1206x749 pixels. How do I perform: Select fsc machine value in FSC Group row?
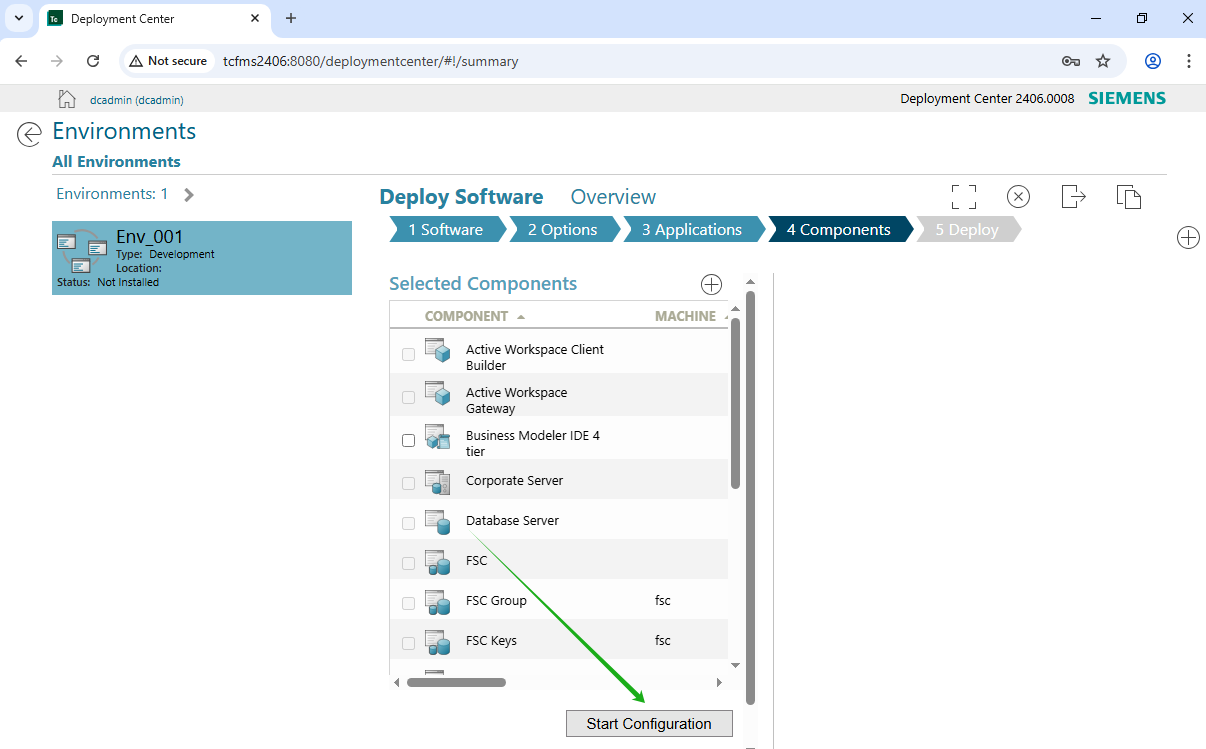click(x=663, y=601)
